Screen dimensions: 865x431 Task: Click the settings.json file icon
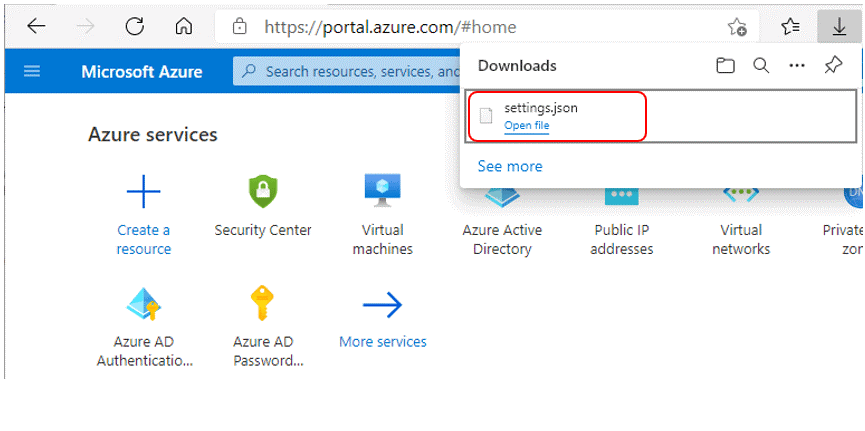click(x=485, y=116)
